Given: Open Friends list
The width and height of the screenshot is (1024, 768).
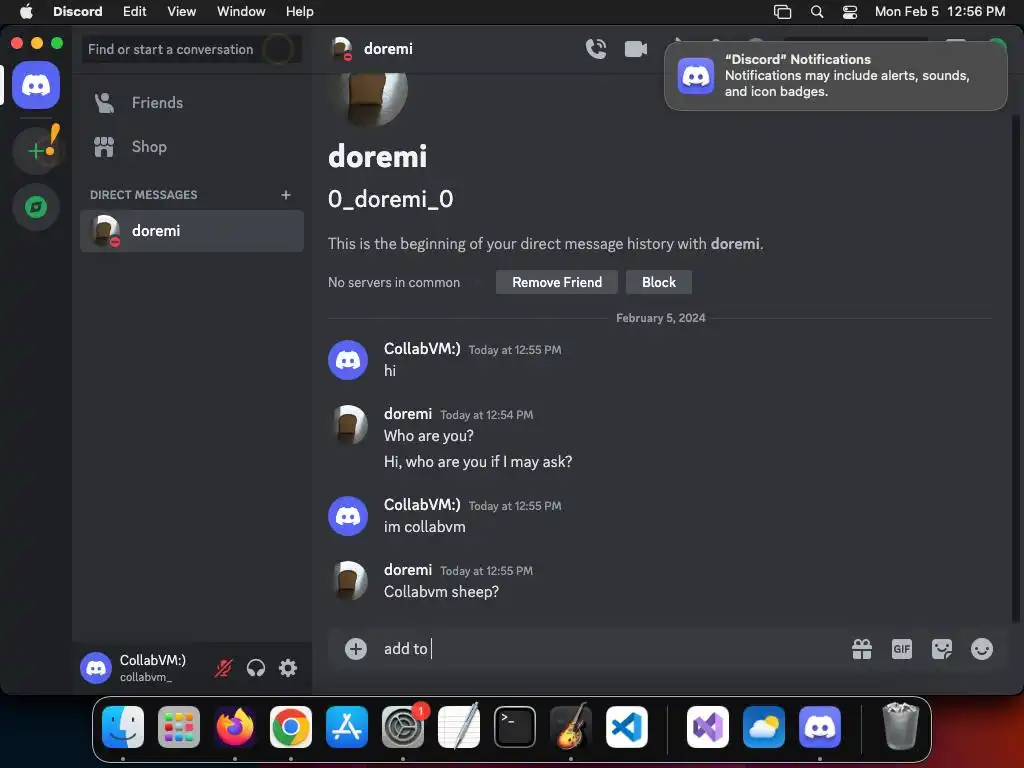Looking at the screenshot, I should (x=192, y=103).
